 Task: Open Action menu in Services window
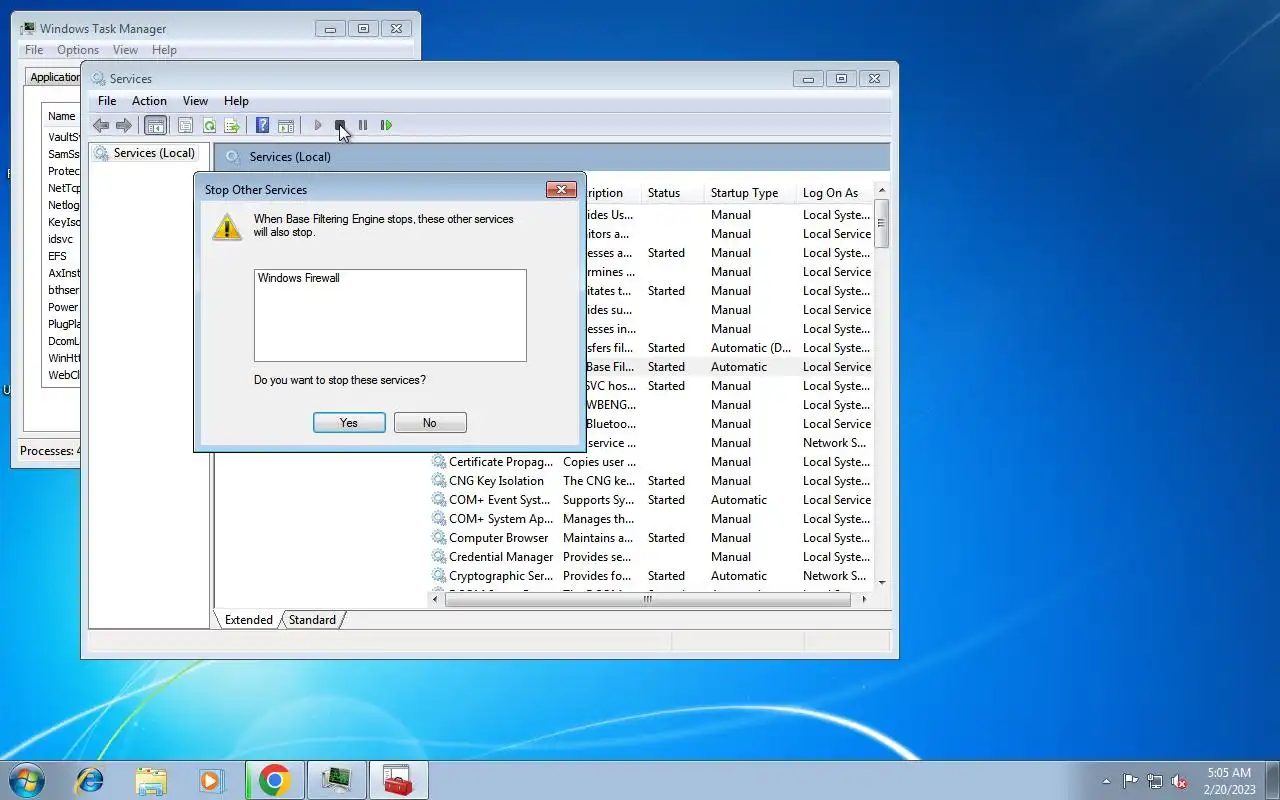(149, 101)
